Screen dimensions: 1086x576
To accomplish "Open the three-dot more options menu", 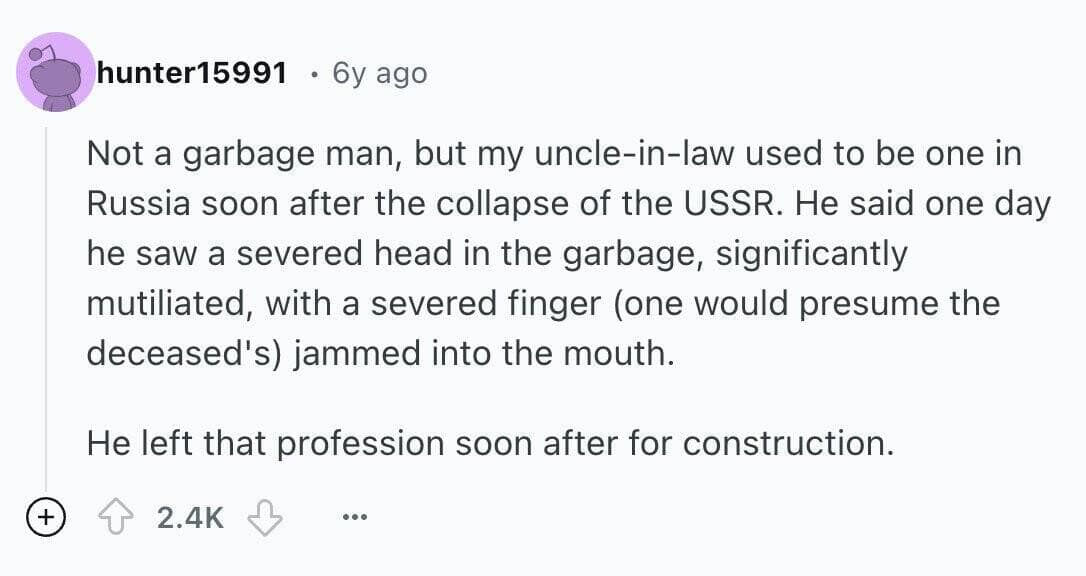I will pos(353,518).
